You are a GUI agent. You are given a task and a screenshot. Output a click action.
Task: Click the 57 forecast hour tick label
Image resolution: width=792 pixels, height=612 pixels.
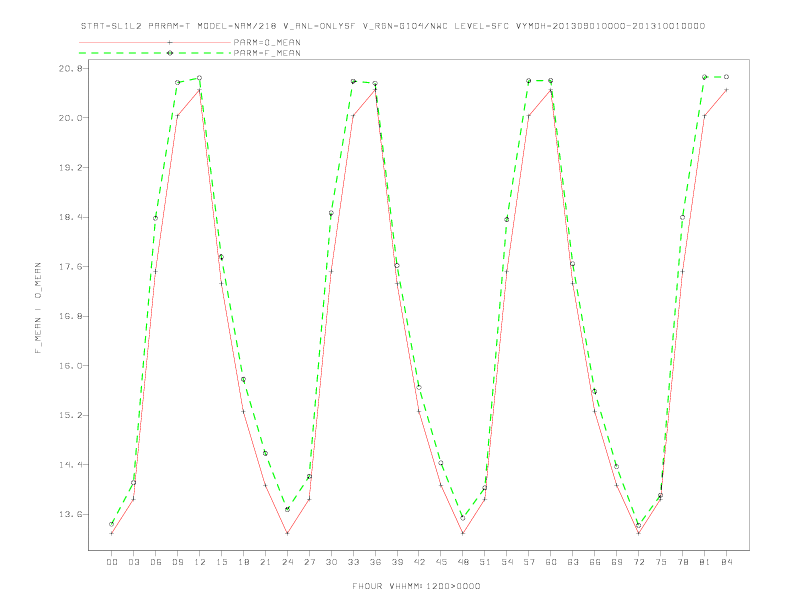click(529, 562)
